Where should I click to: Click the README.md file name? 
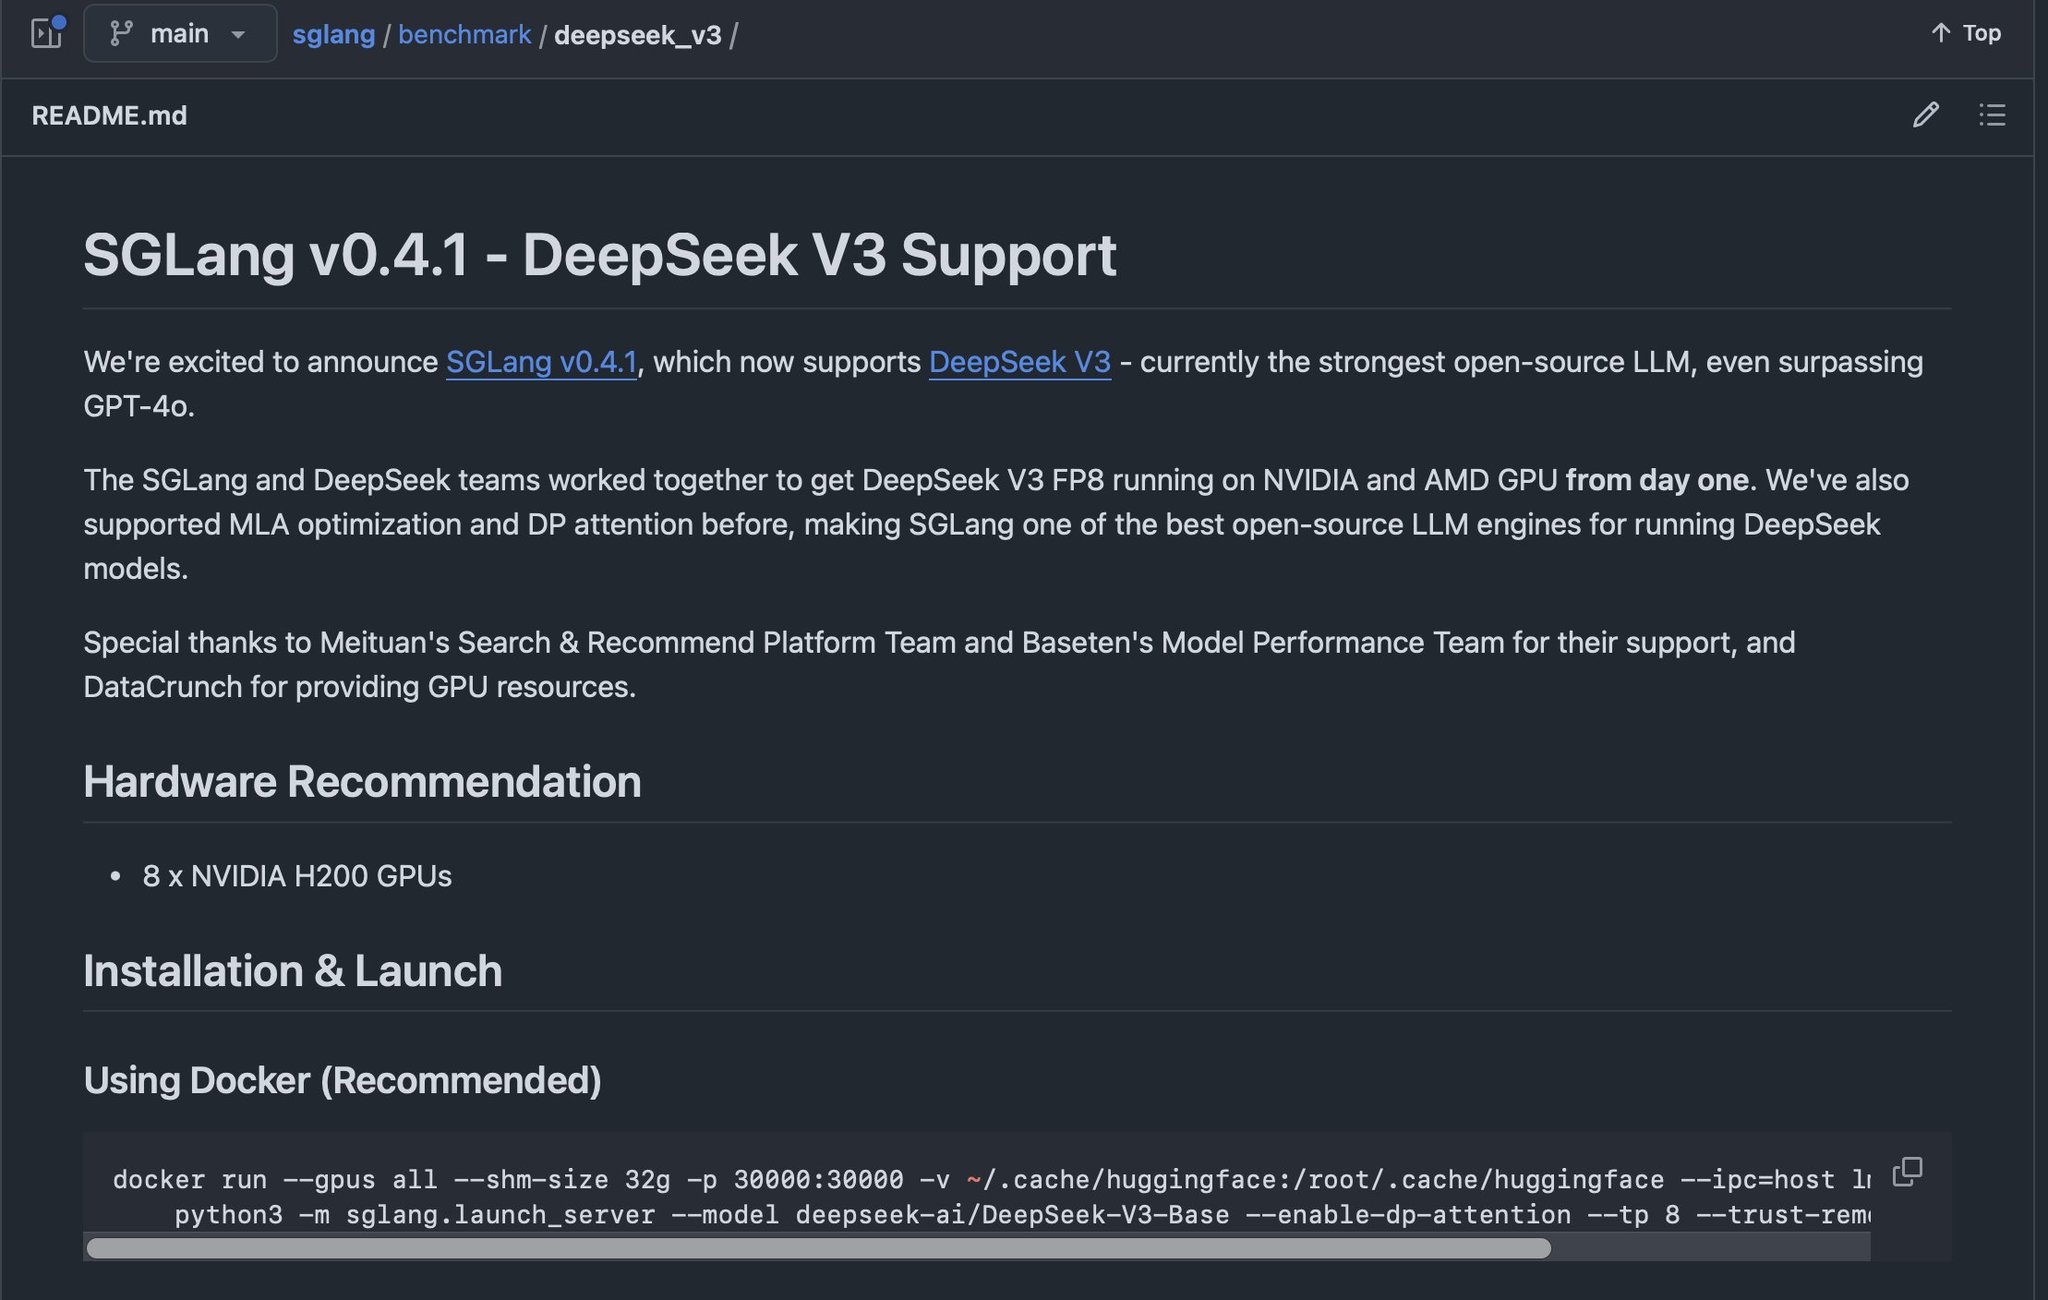(109, 116)
